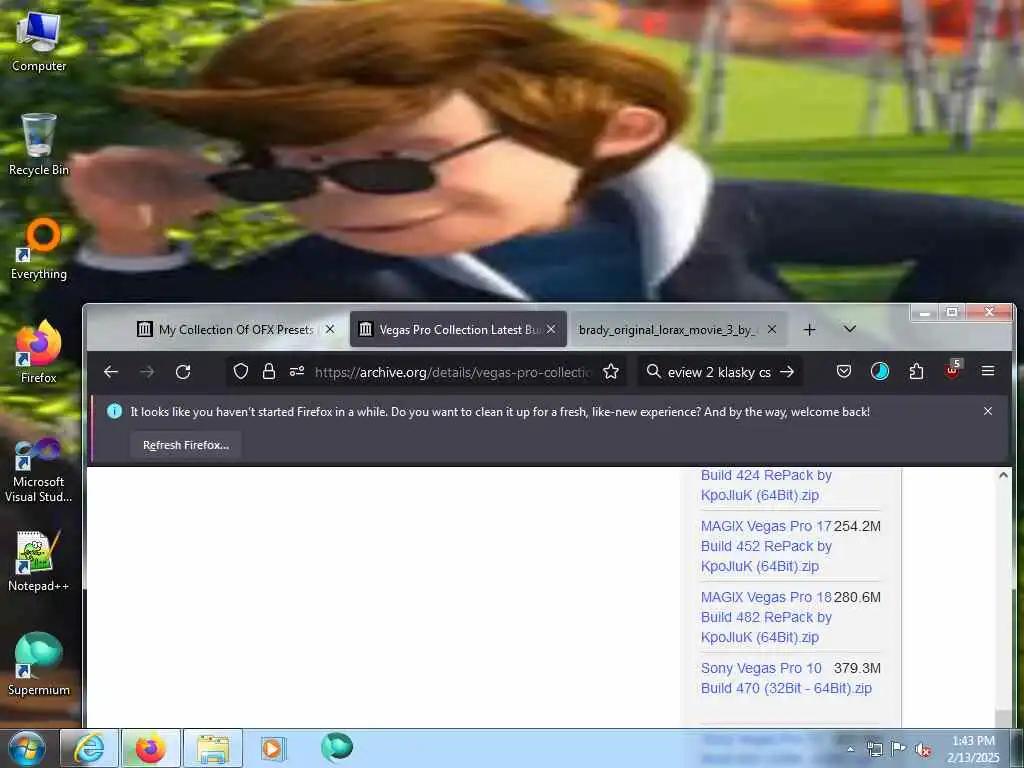
Task: Open Windows Explorer from the taskbar
Action: tap(213, 748)
